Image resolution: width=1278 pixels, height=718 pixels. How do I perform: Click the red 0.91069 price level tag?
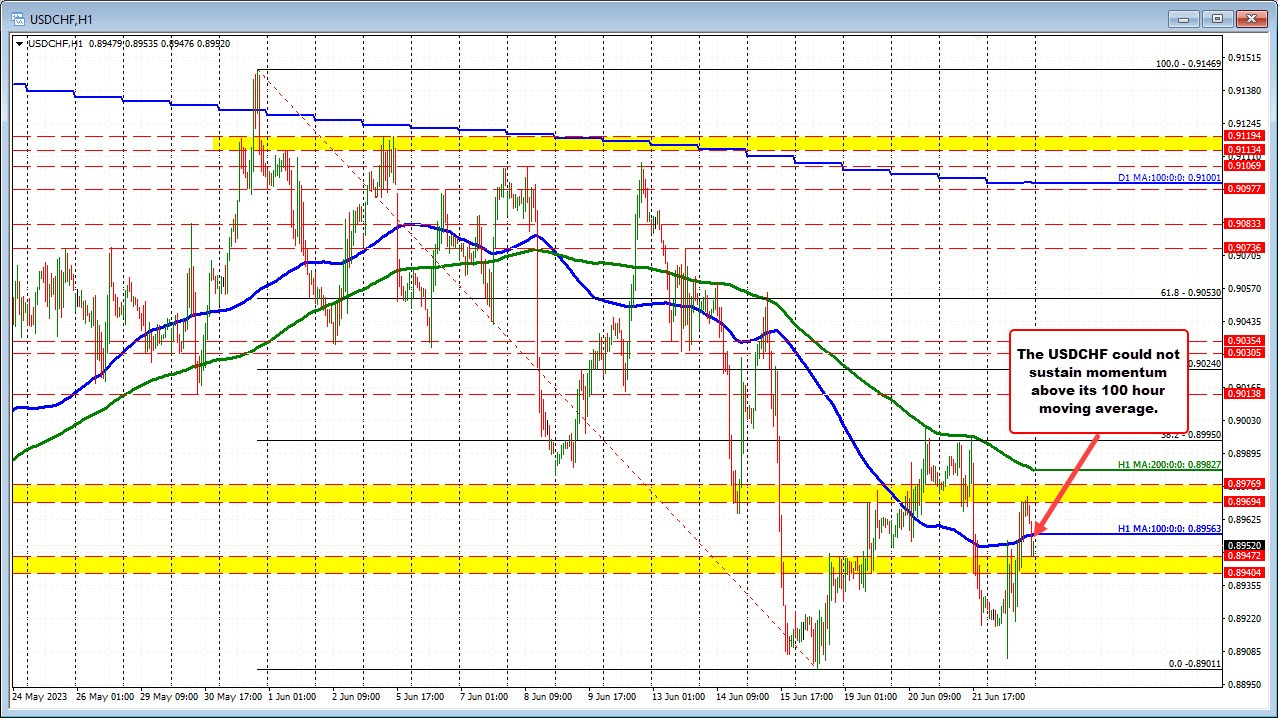pos(1244,165)
